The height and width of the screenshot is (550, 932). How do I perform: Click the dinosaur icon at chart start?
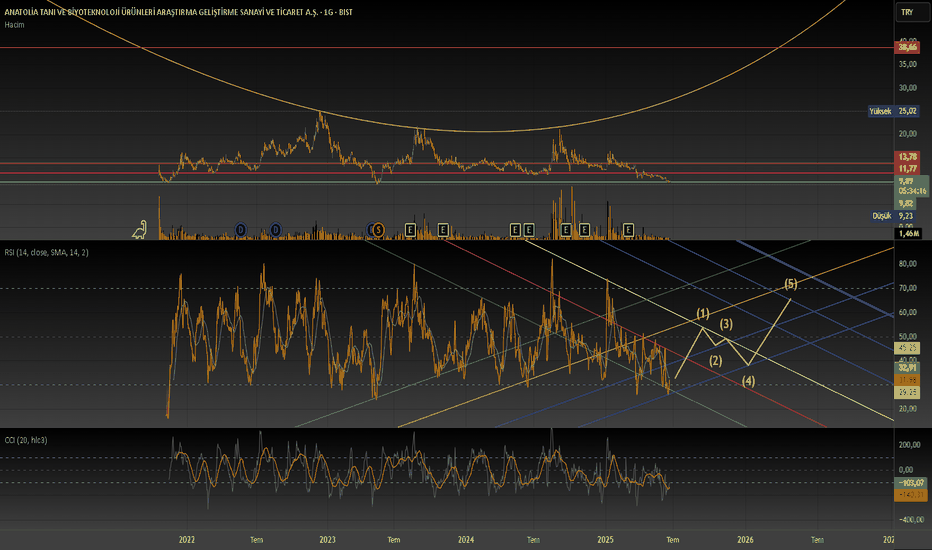pos(140,229)
